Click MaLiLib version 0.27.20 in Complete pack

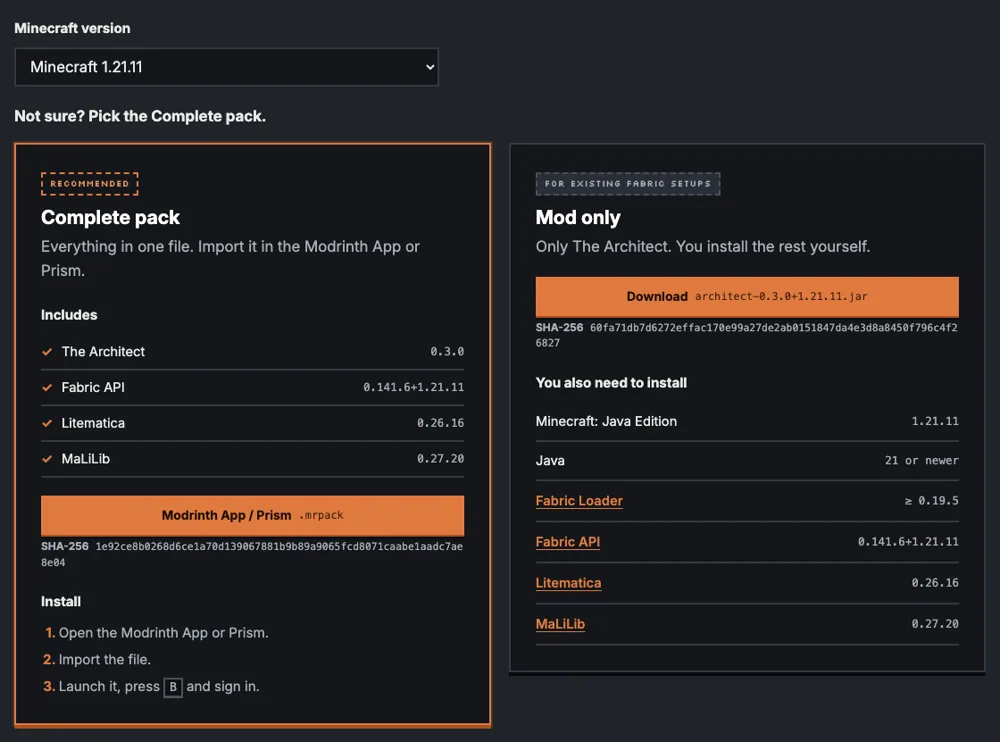[440, 459]
